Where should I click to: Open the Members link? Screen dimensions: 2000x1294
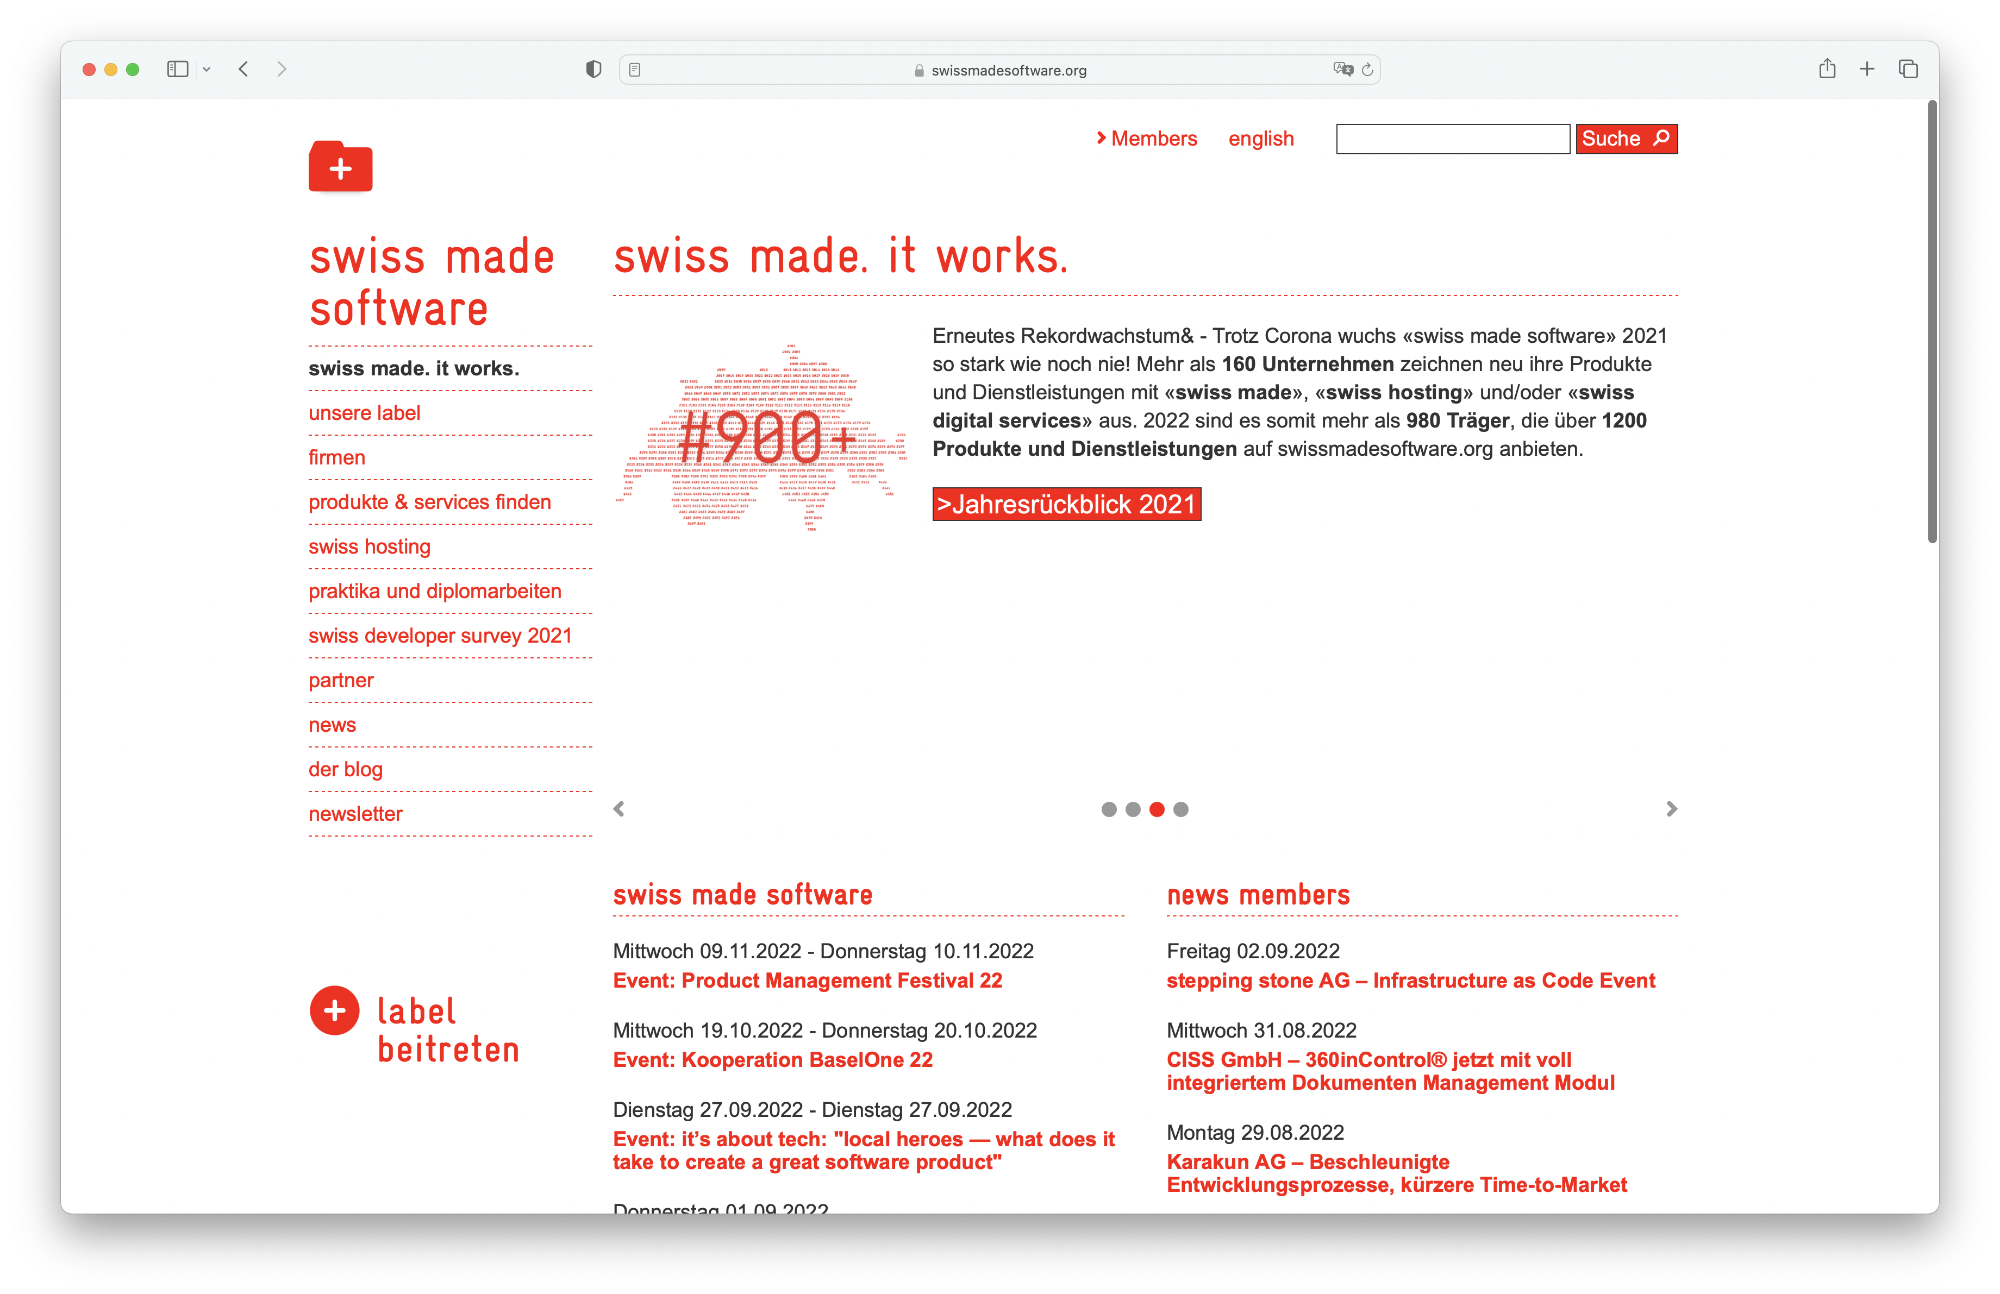point(1146,139)
